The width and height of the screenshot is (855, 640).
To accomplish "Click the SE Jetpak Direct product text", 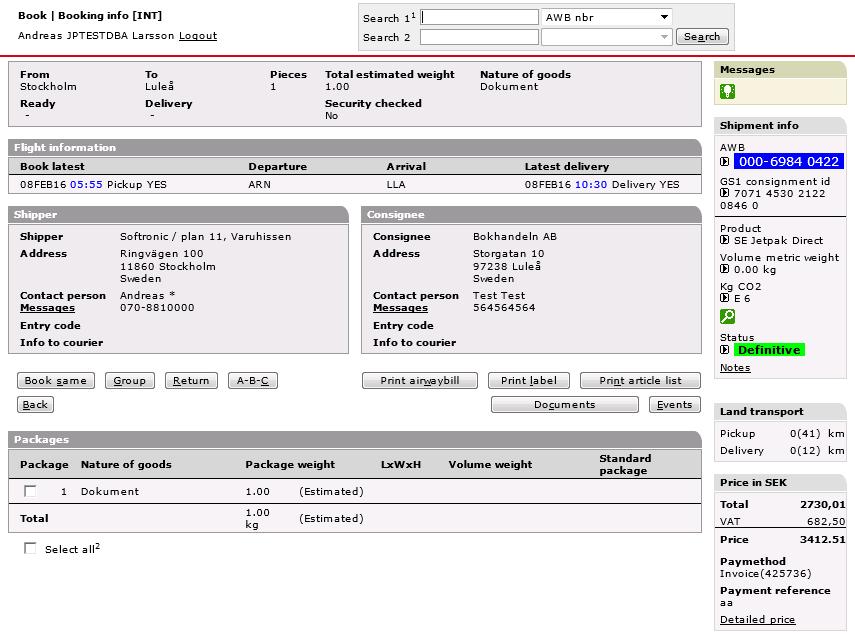I will pos(778,240).
